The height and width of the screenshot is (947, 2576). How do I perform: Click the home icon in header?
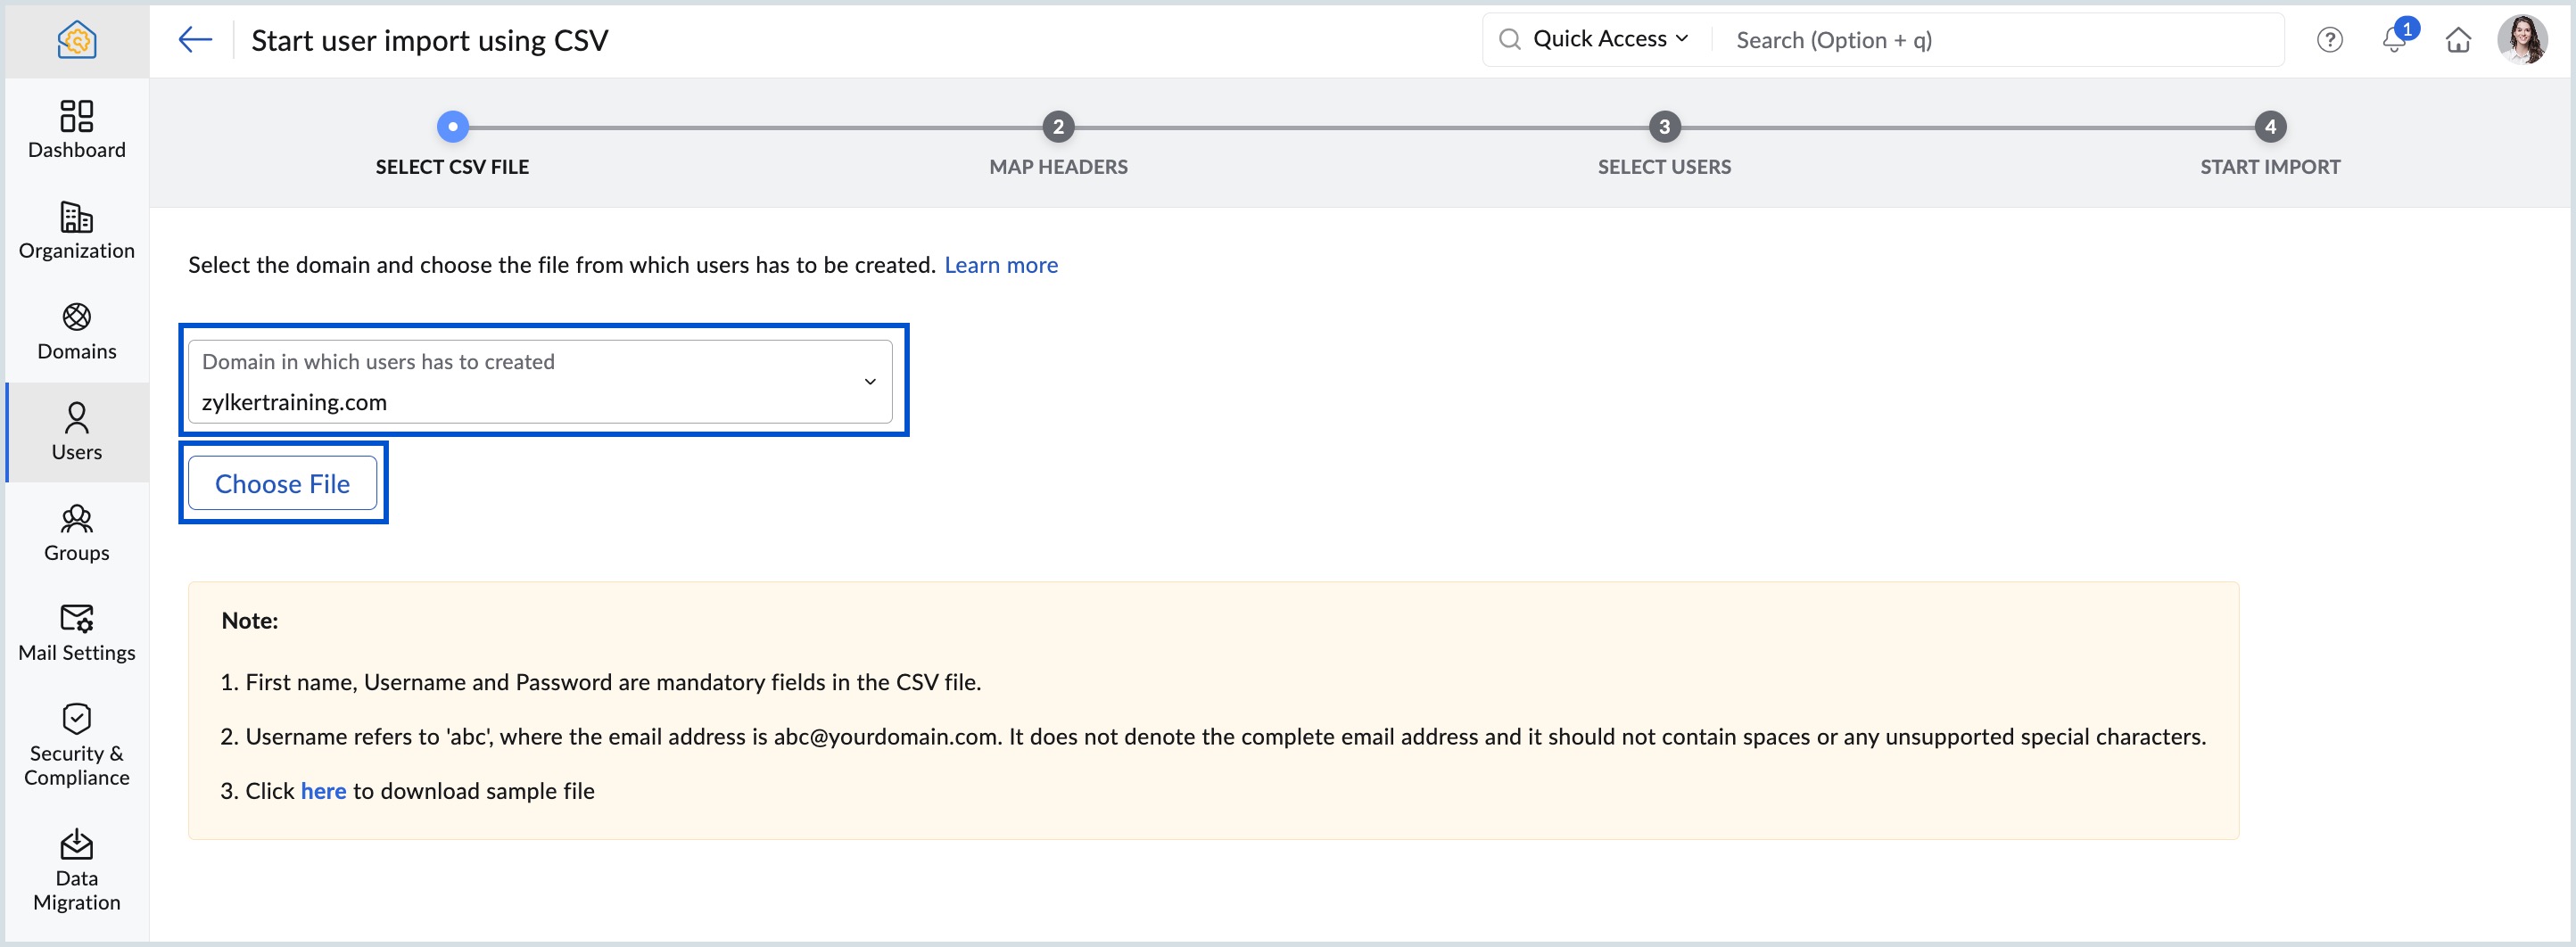2459,40
